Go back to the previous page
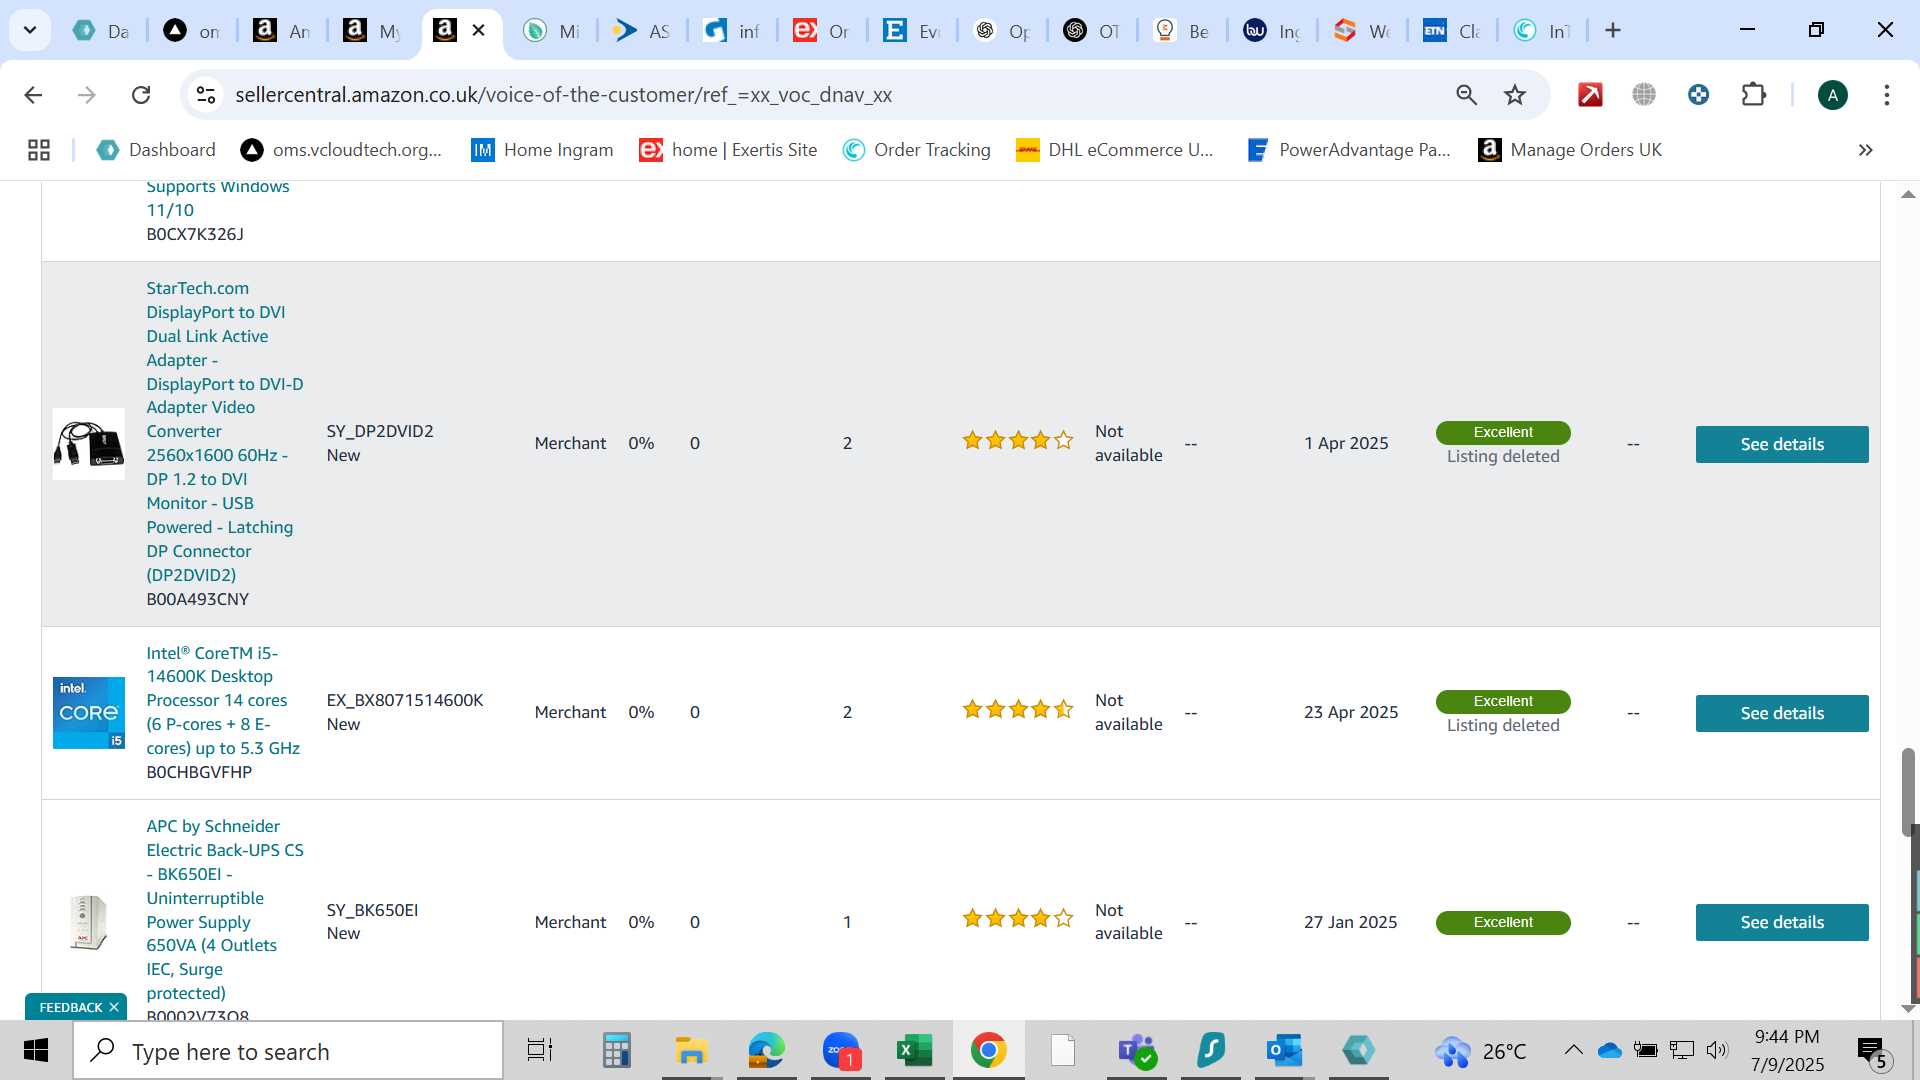The width and height of the screenshot is (1920, 1080). [33, 95]
